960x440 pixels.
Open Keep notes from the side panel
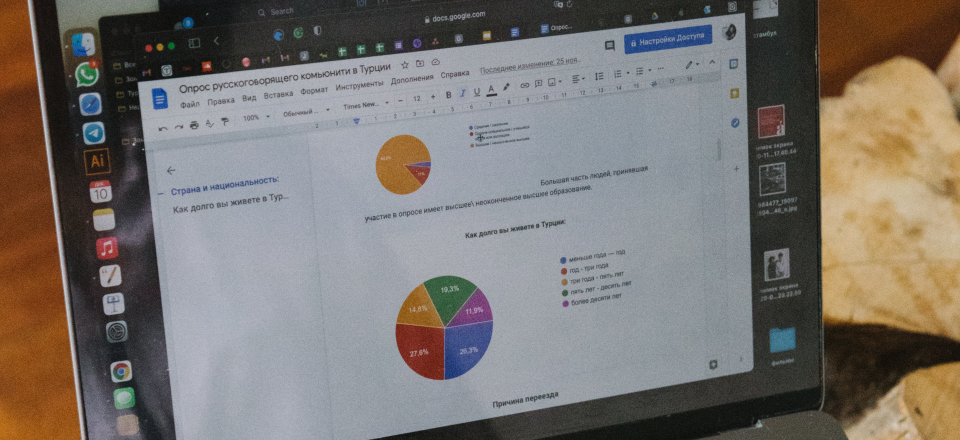click(x=734, y=94)
